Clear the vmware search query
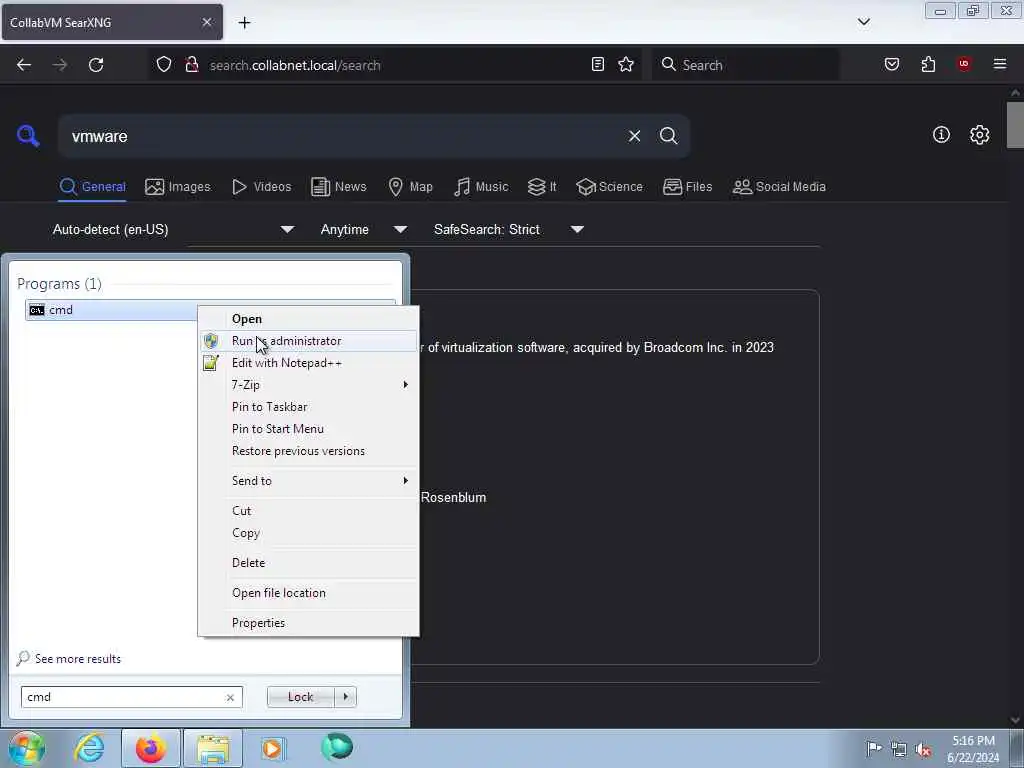 [634, 136]
